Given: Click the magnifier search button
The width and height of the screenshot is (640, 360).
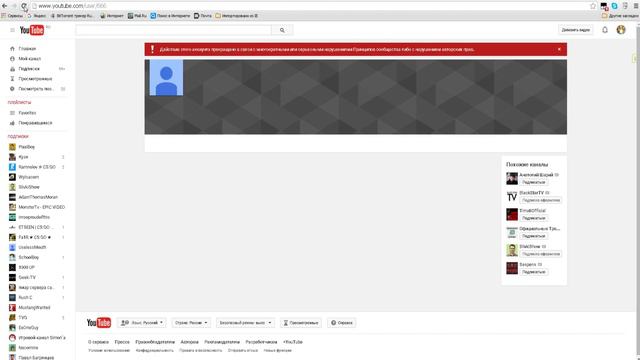Looking at the screenshot, I should click(282, 30).
